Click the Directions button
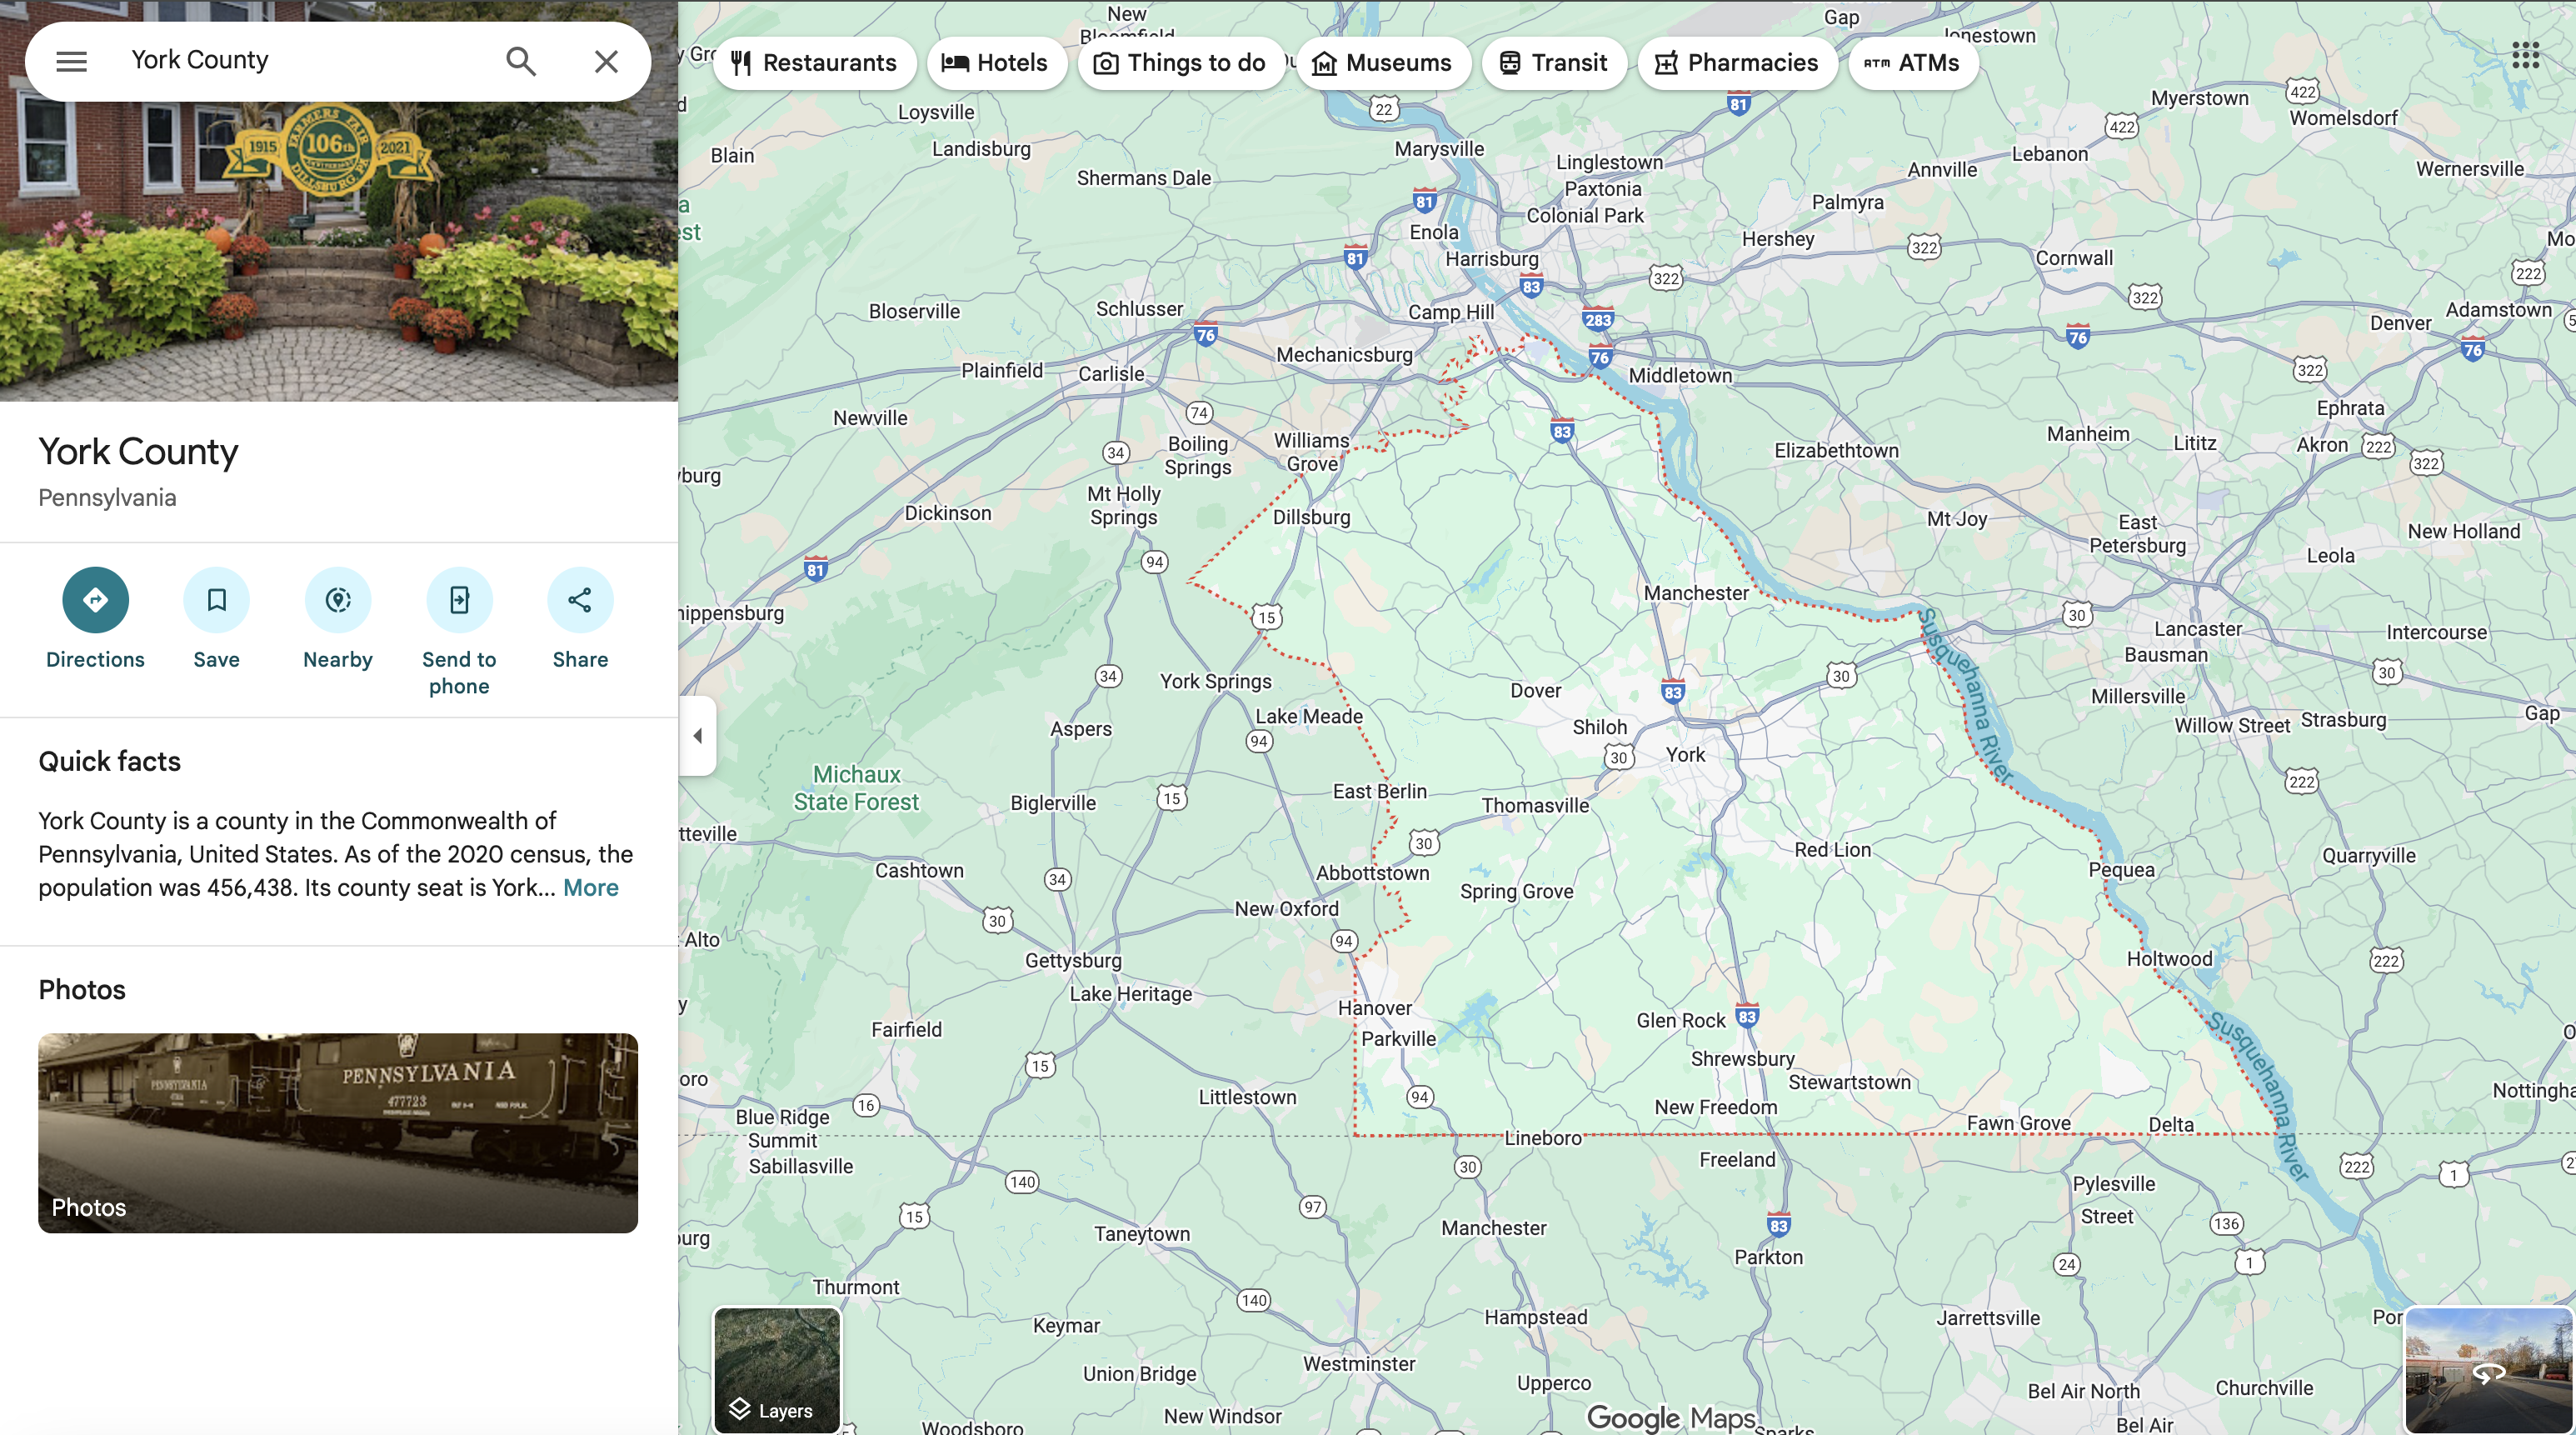 (95, 600)
